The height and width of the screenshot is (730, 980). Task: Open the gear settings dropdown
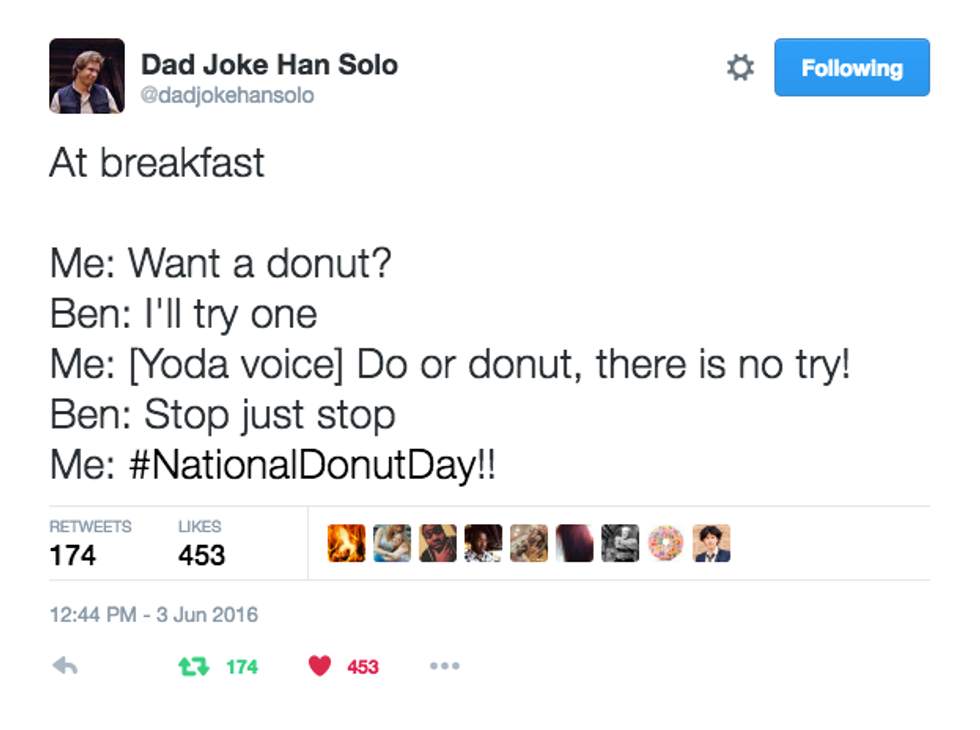[740, 68]
